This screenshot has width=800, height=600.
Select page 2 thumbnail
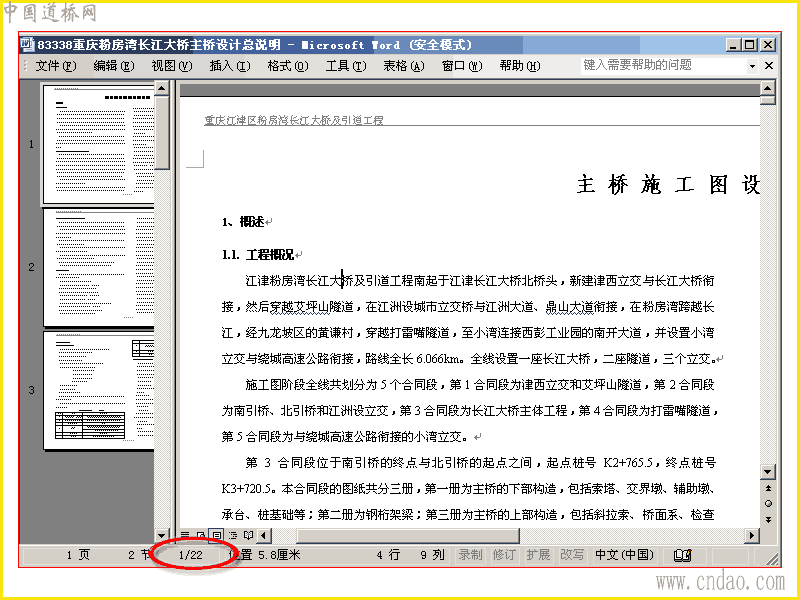click(99, 267)
